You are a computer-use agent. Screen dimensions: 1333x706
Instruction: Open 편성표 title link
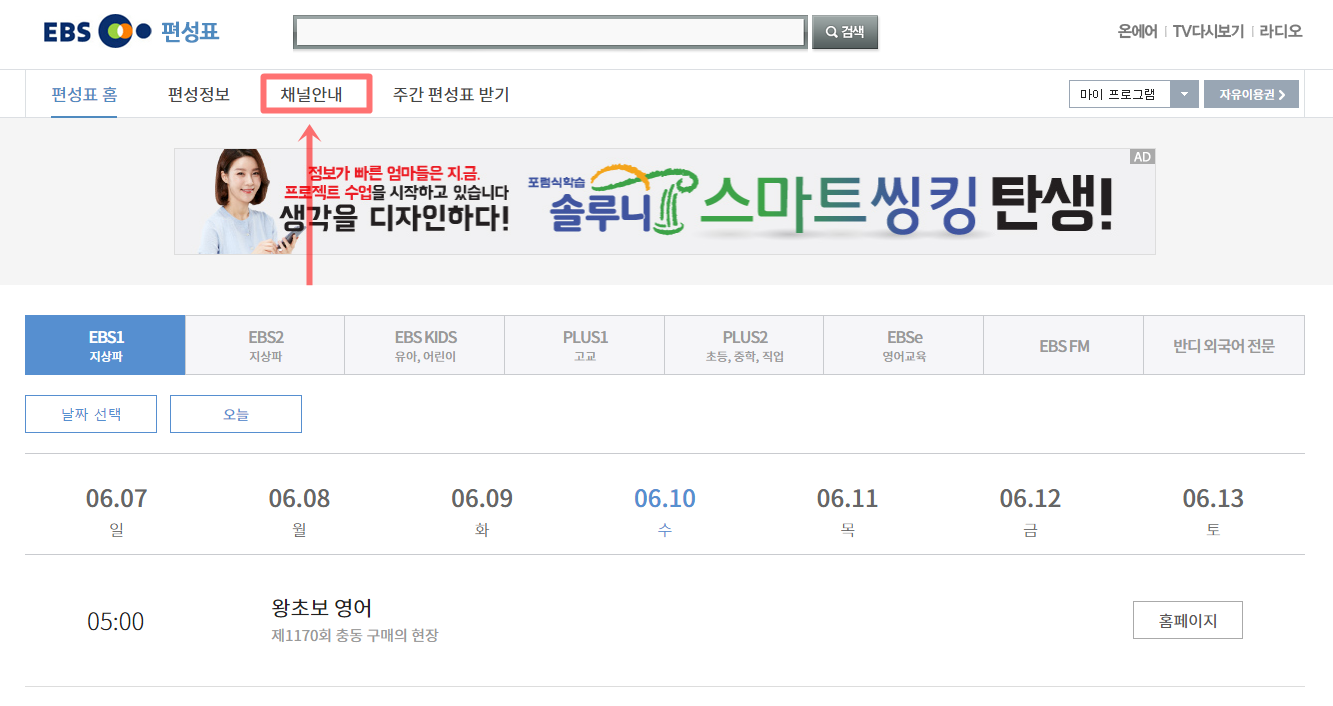click(190, 32)
